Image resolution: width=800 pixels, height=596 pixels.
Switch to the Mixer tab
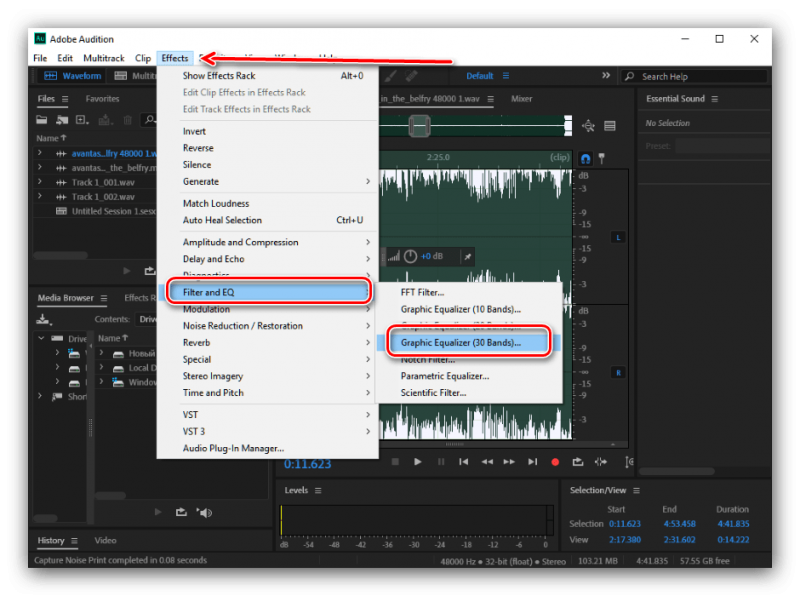click(521, 99)
